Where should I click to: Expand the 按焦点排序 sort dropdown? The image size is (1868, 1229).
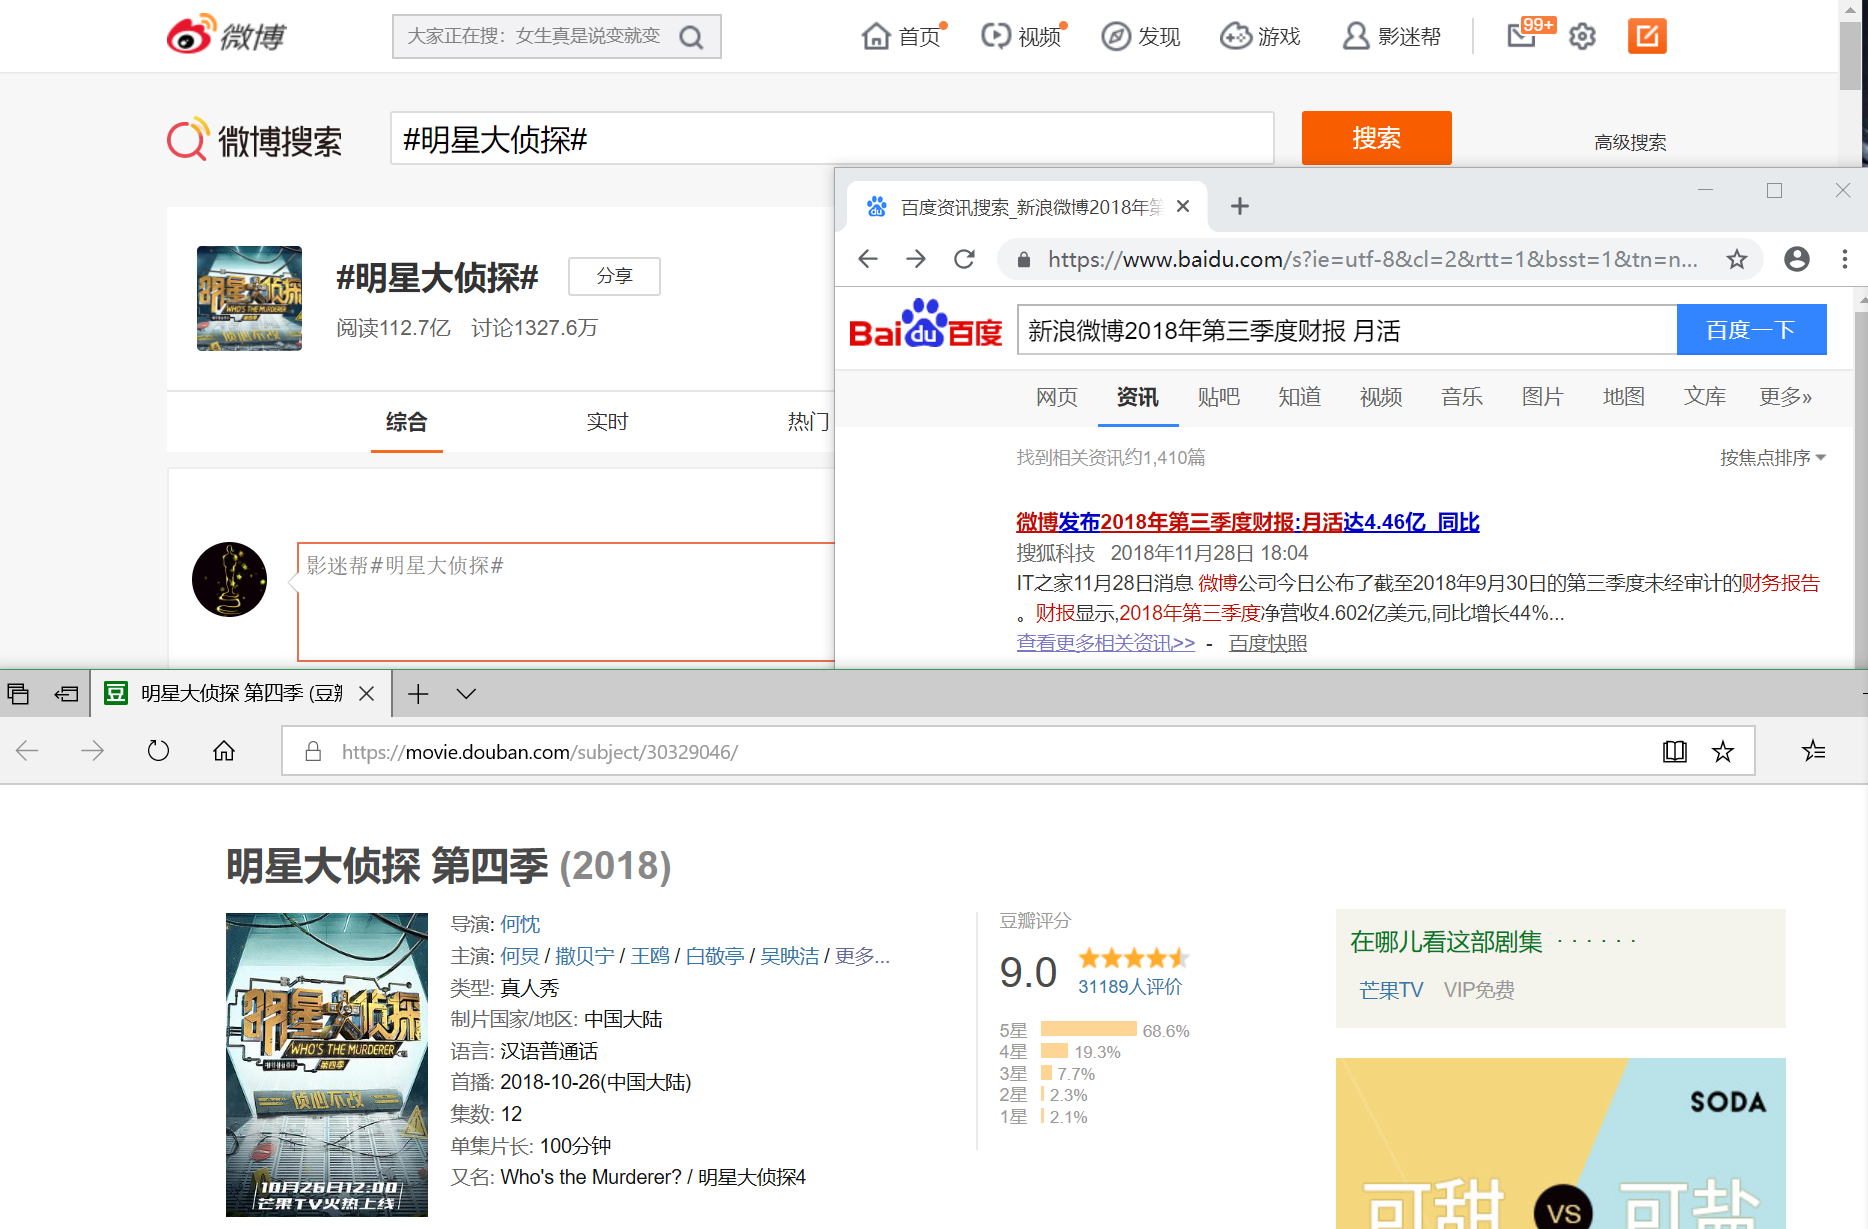1772,458
